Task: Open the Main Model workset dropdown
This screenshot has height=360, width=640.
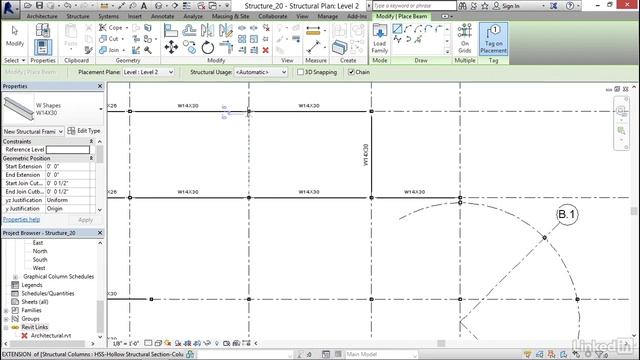Action: point(382,354)
